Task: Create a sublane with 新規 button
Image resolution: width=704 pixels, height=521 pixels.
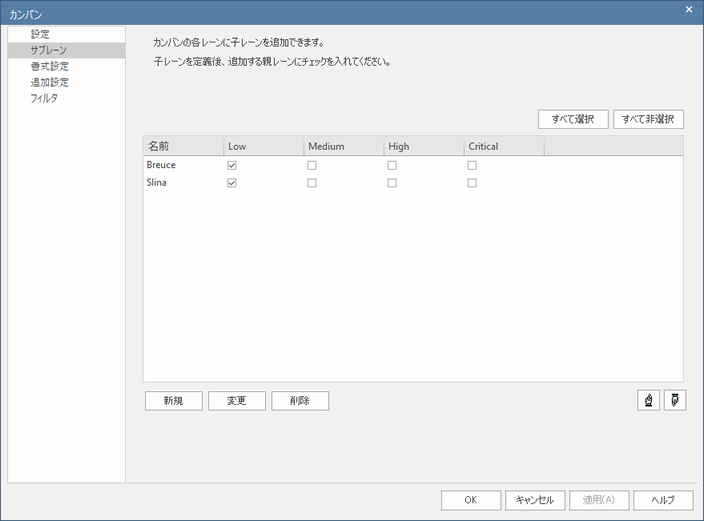Action: 174,400
